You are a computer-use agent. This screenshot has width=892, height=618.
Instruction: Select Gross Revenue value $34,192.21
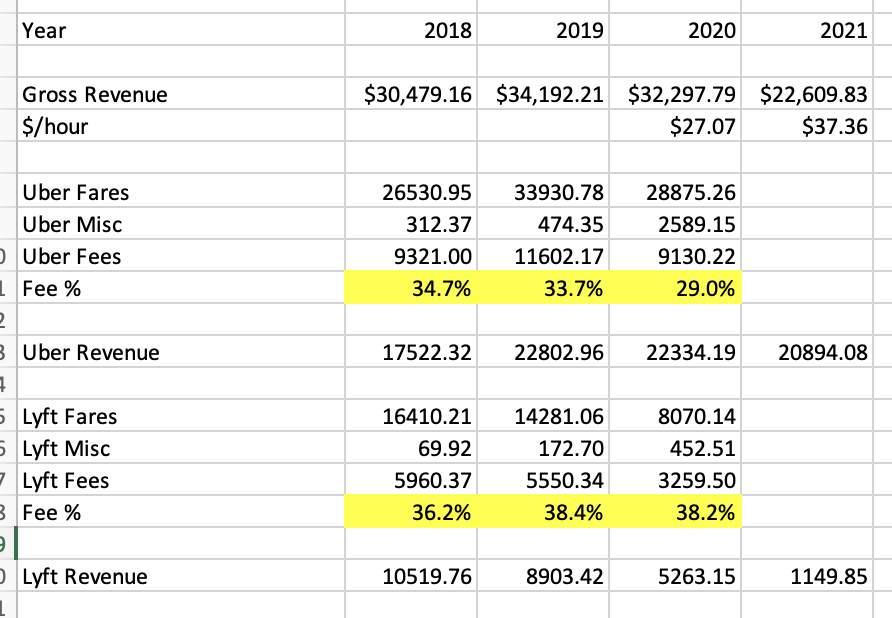(543, 94)
